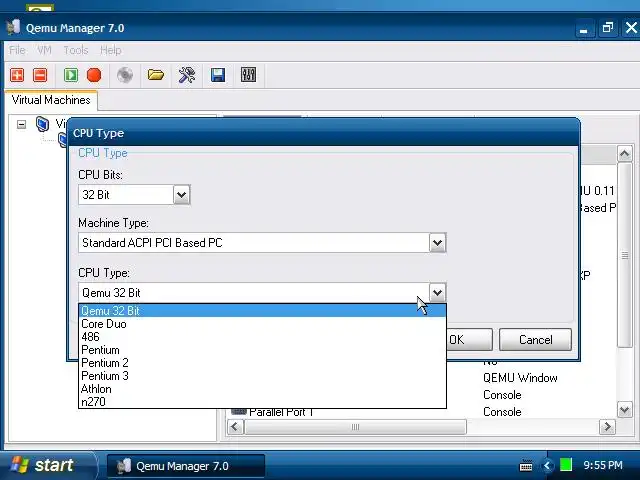Select Qemu 32 Bit in the list
This screenshot has width=640, height=480.
pos(262,311)
